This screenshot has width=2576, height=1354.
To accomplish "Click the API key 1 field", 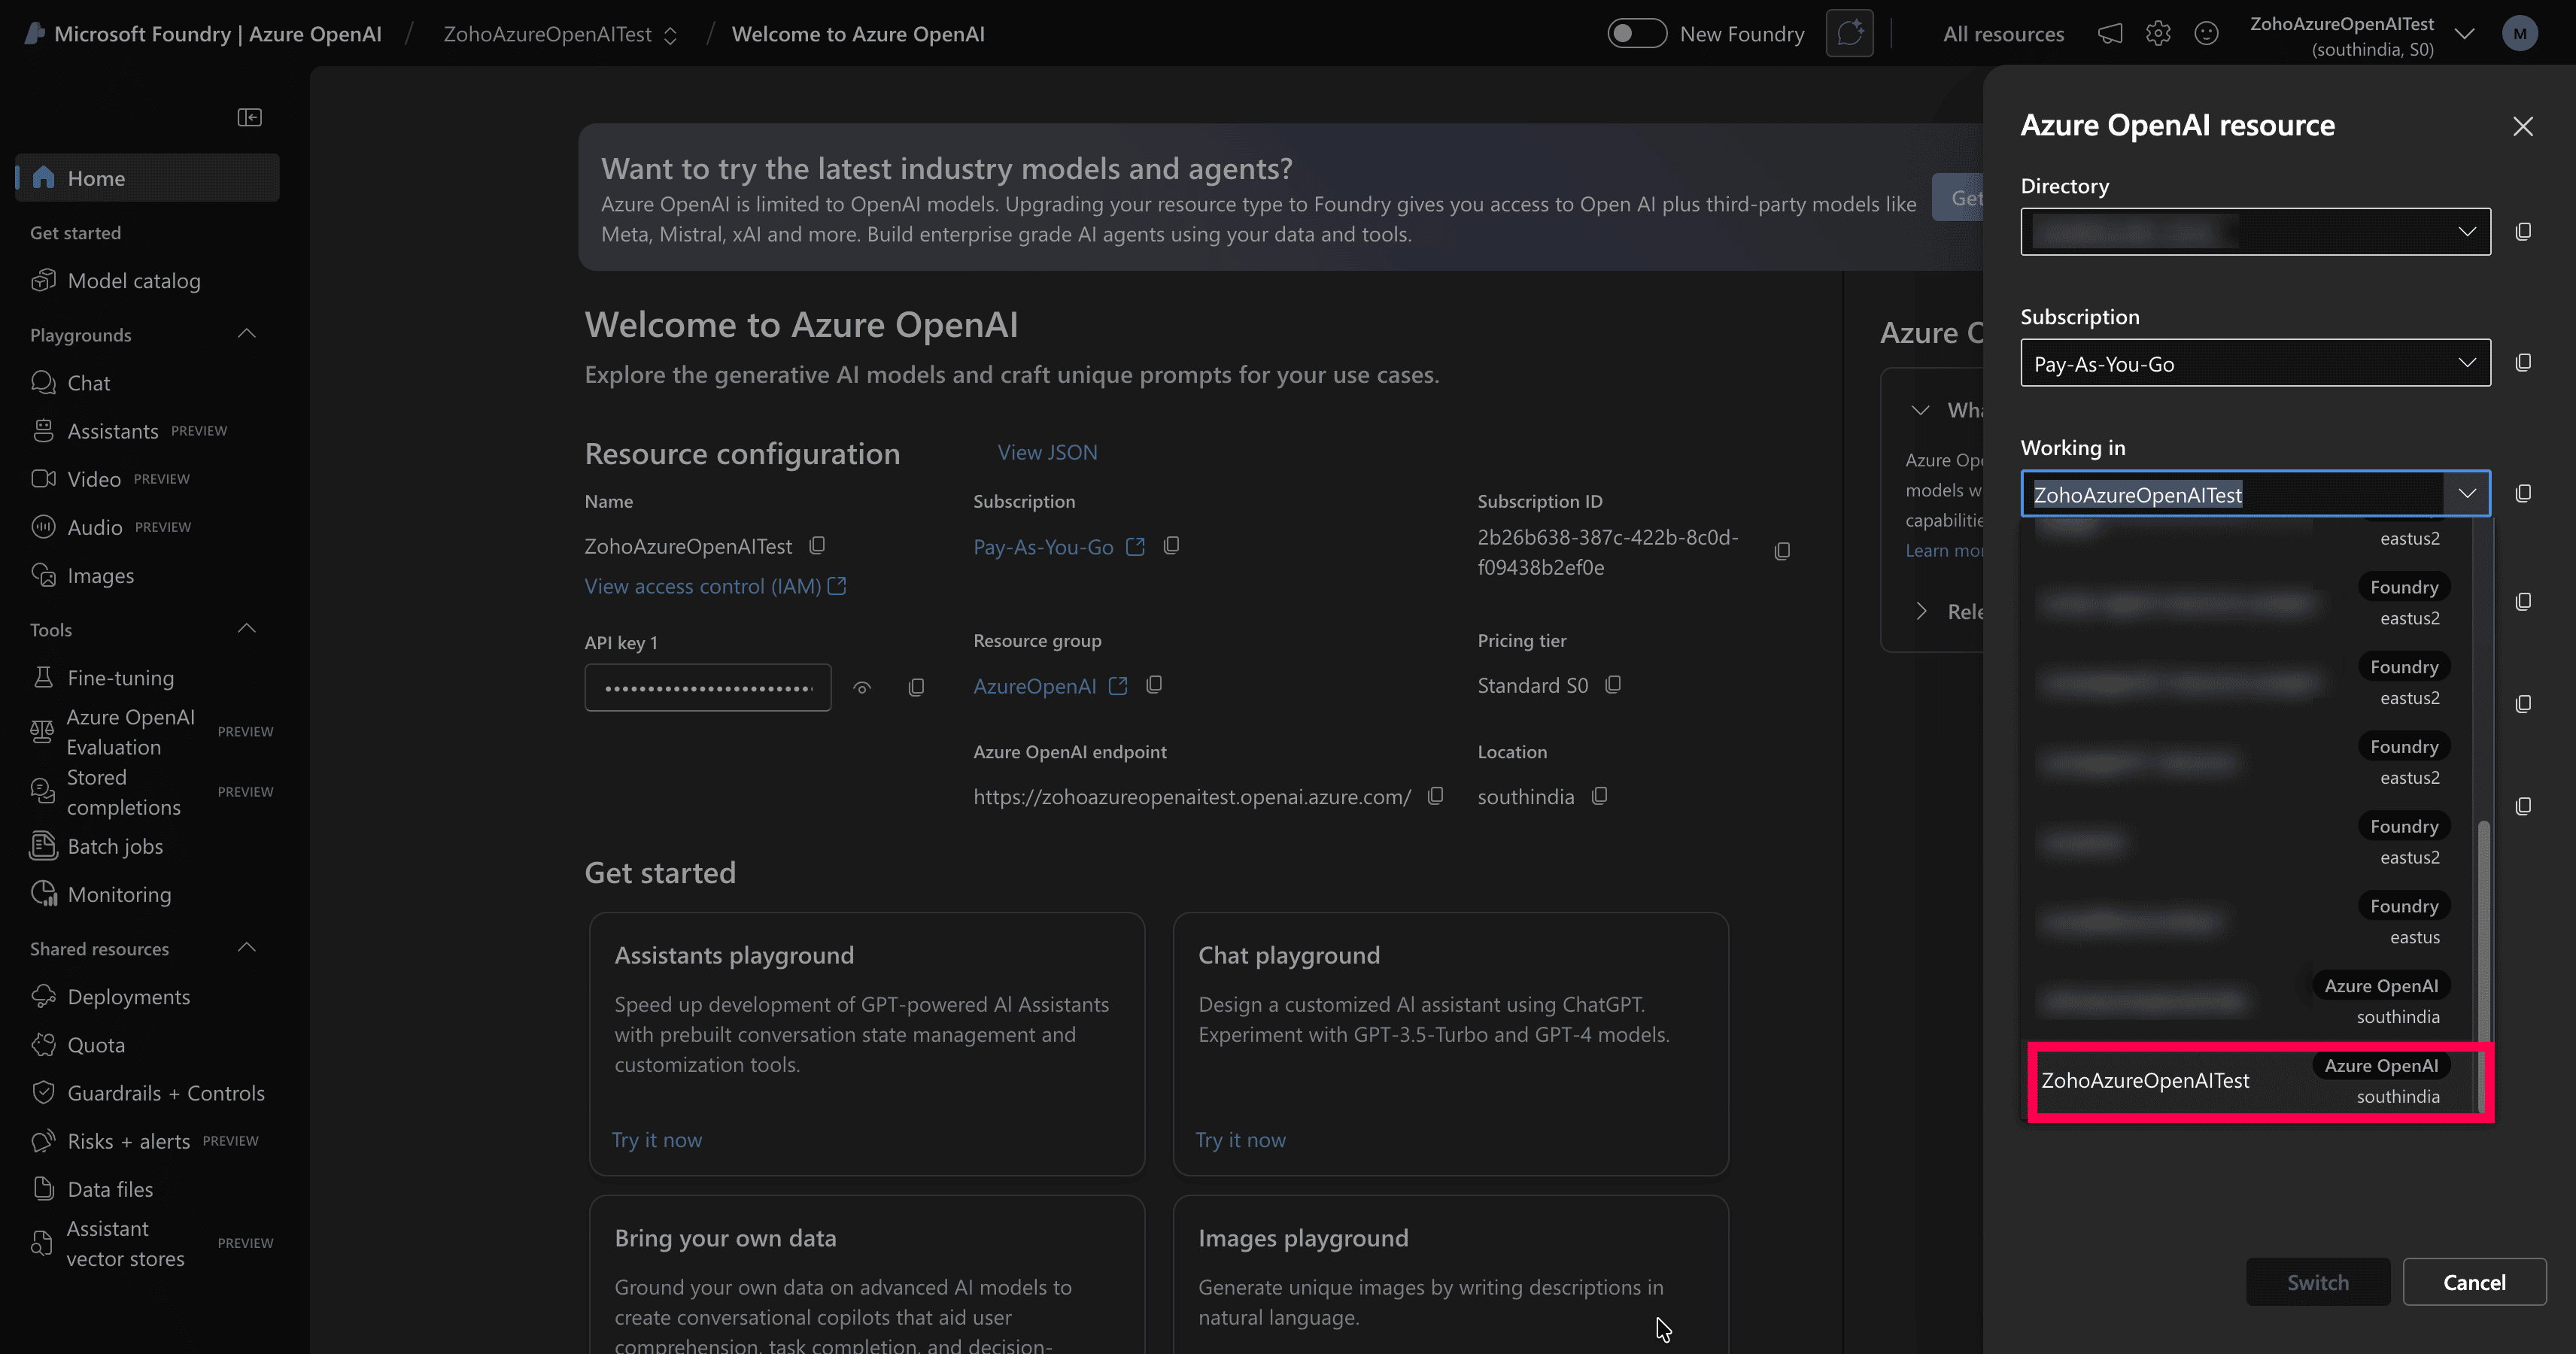I will tap(708, 688).
